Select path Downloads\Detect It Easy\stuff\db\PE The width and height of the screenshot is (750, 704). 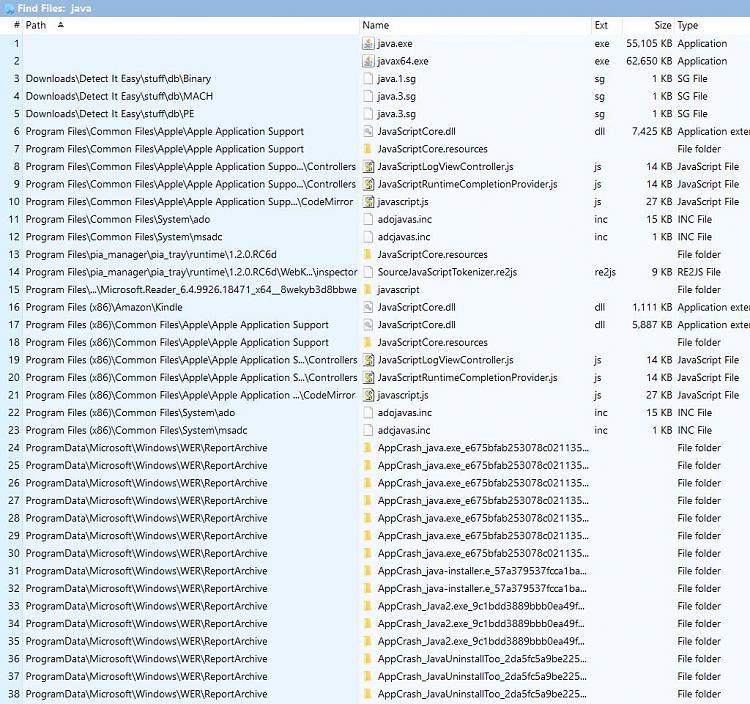coord(110,114)
